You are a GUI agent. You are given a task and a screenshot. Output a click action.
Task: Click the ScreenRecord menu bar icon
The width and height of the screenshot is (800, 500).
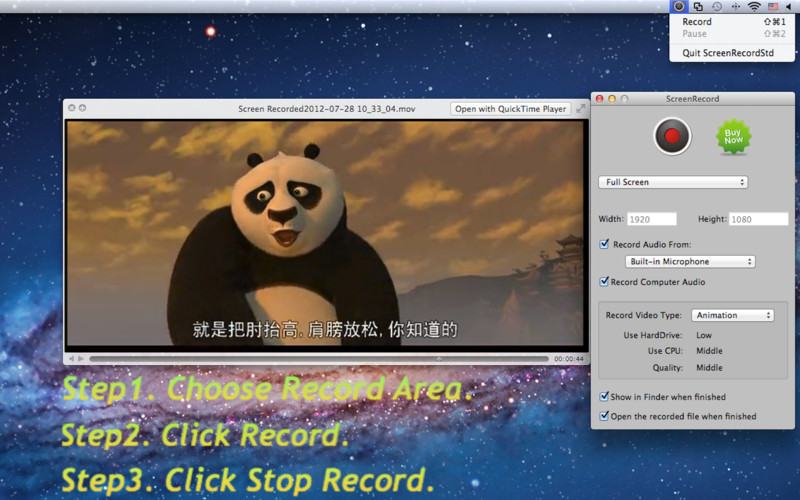point(679,7)
